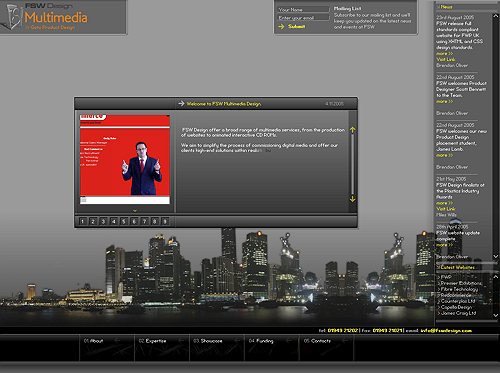Click the Enter your email field
This screenshot has width=500, height=373.
303,18
